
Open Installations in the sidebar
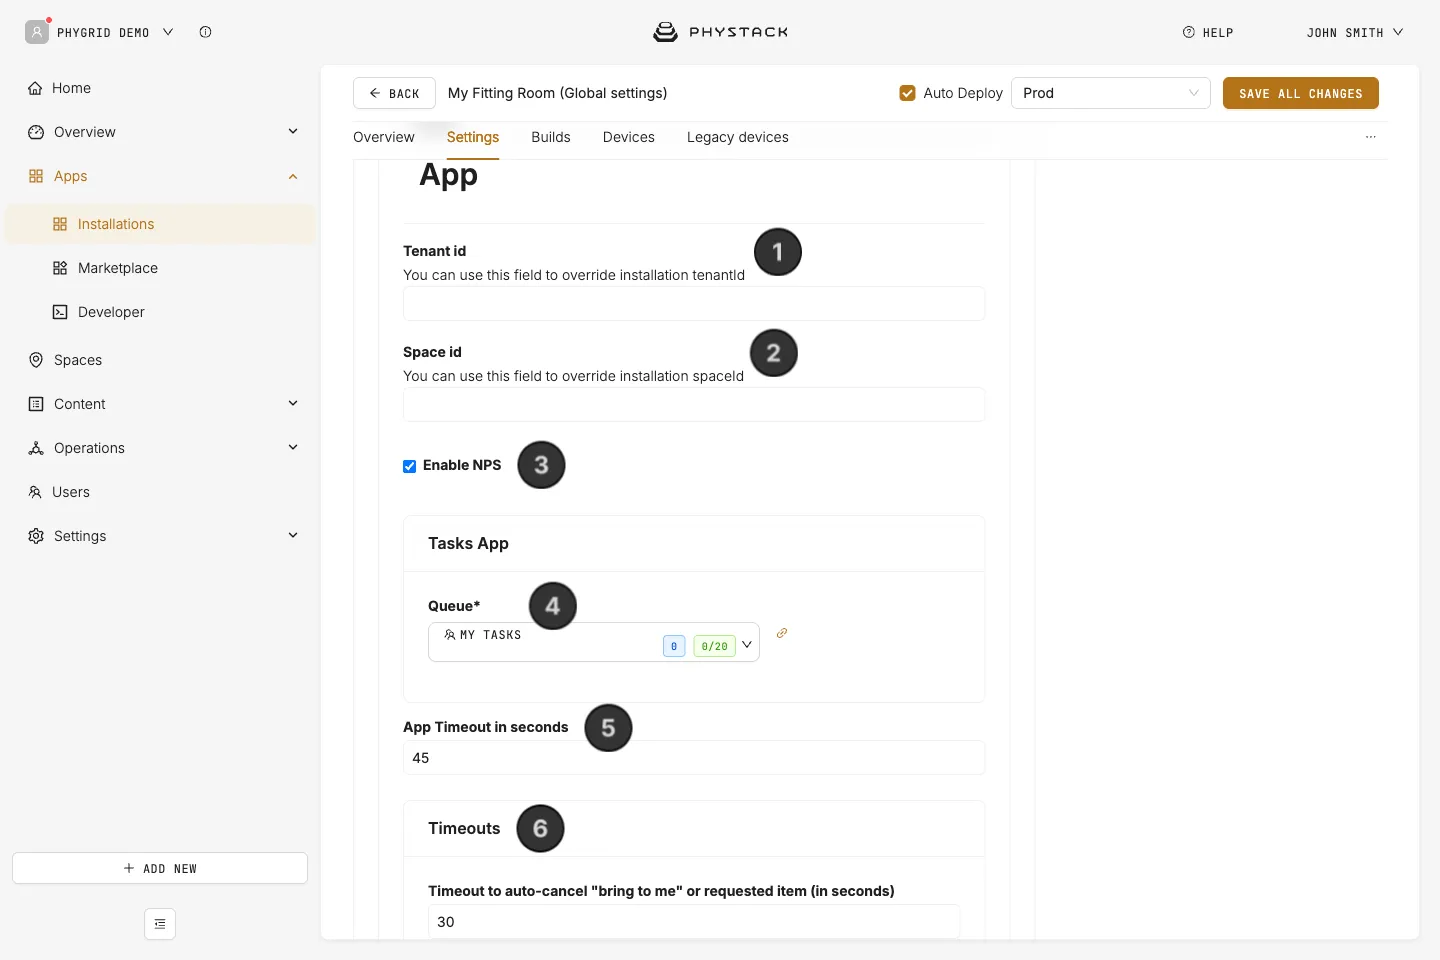pos(160,224)
